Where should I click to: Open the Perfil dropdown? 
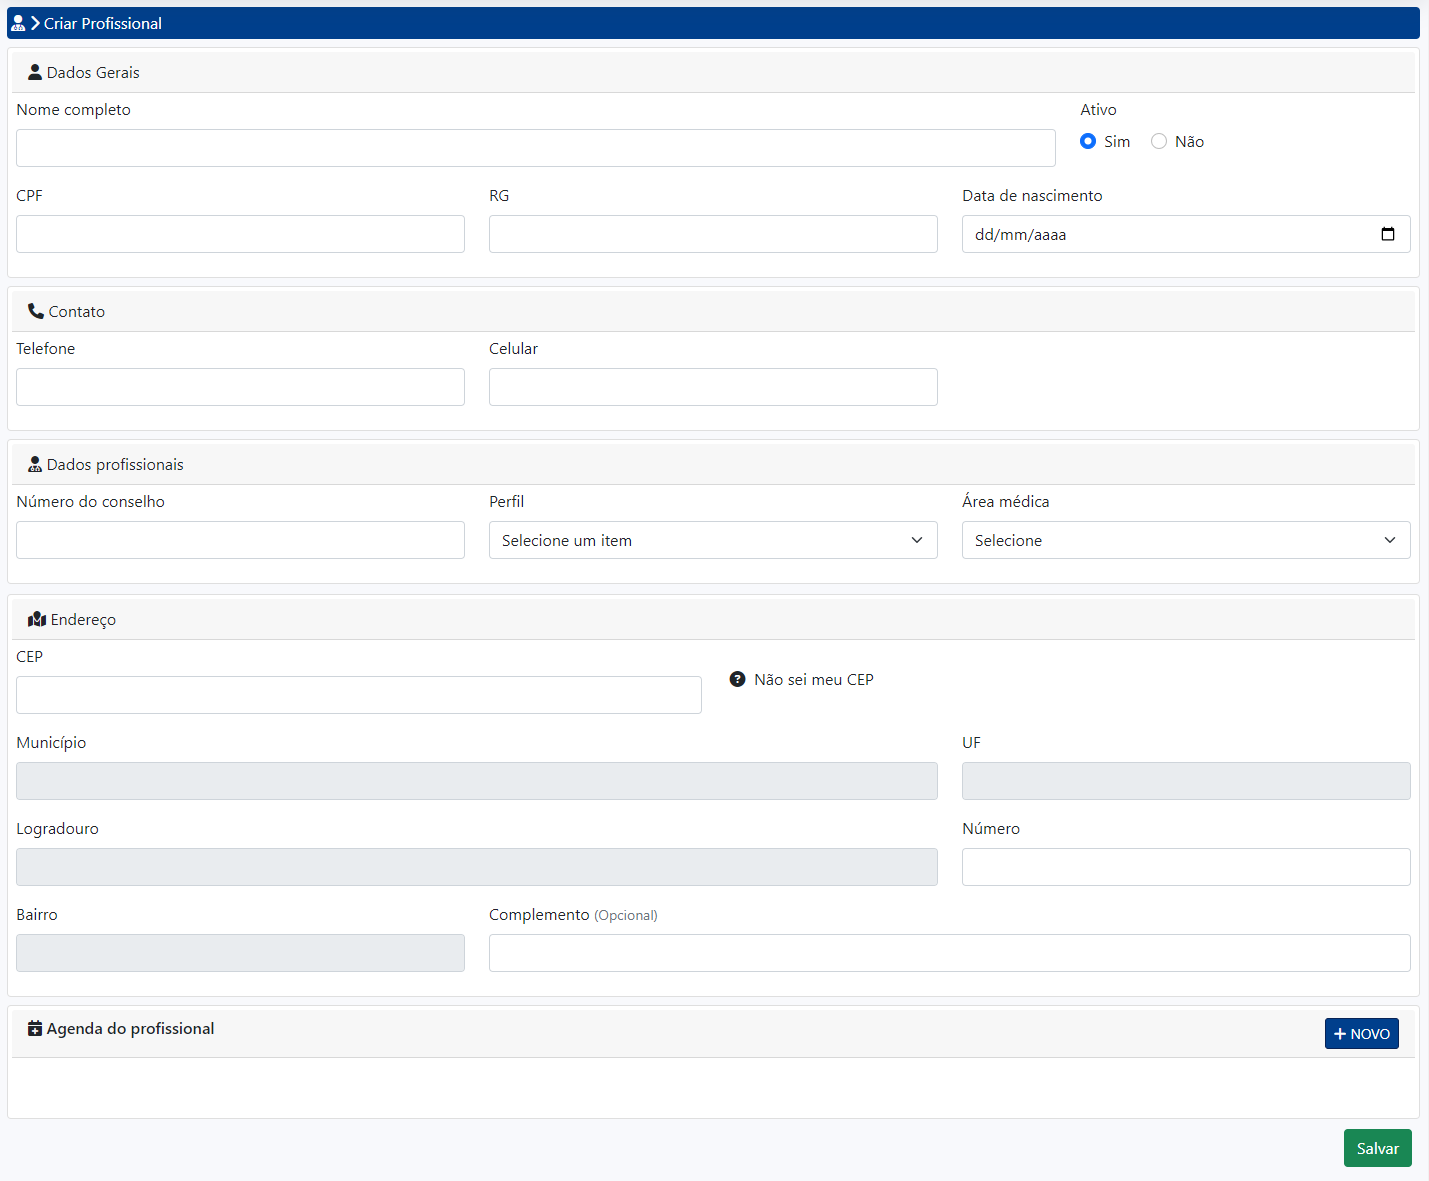pos(712,540)
